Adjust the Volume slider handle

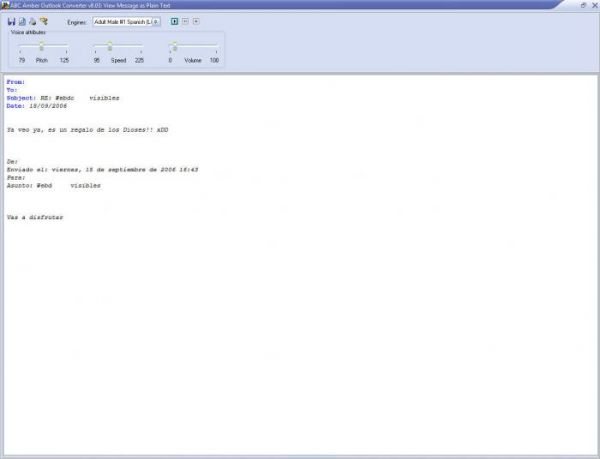174,47
